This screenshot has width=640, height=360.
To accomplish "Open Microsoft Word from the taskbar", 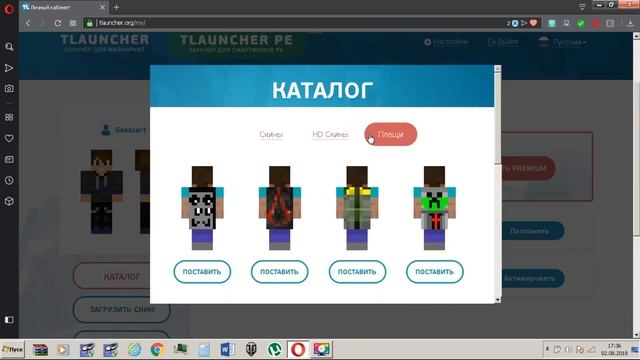I will coord(227,349).
